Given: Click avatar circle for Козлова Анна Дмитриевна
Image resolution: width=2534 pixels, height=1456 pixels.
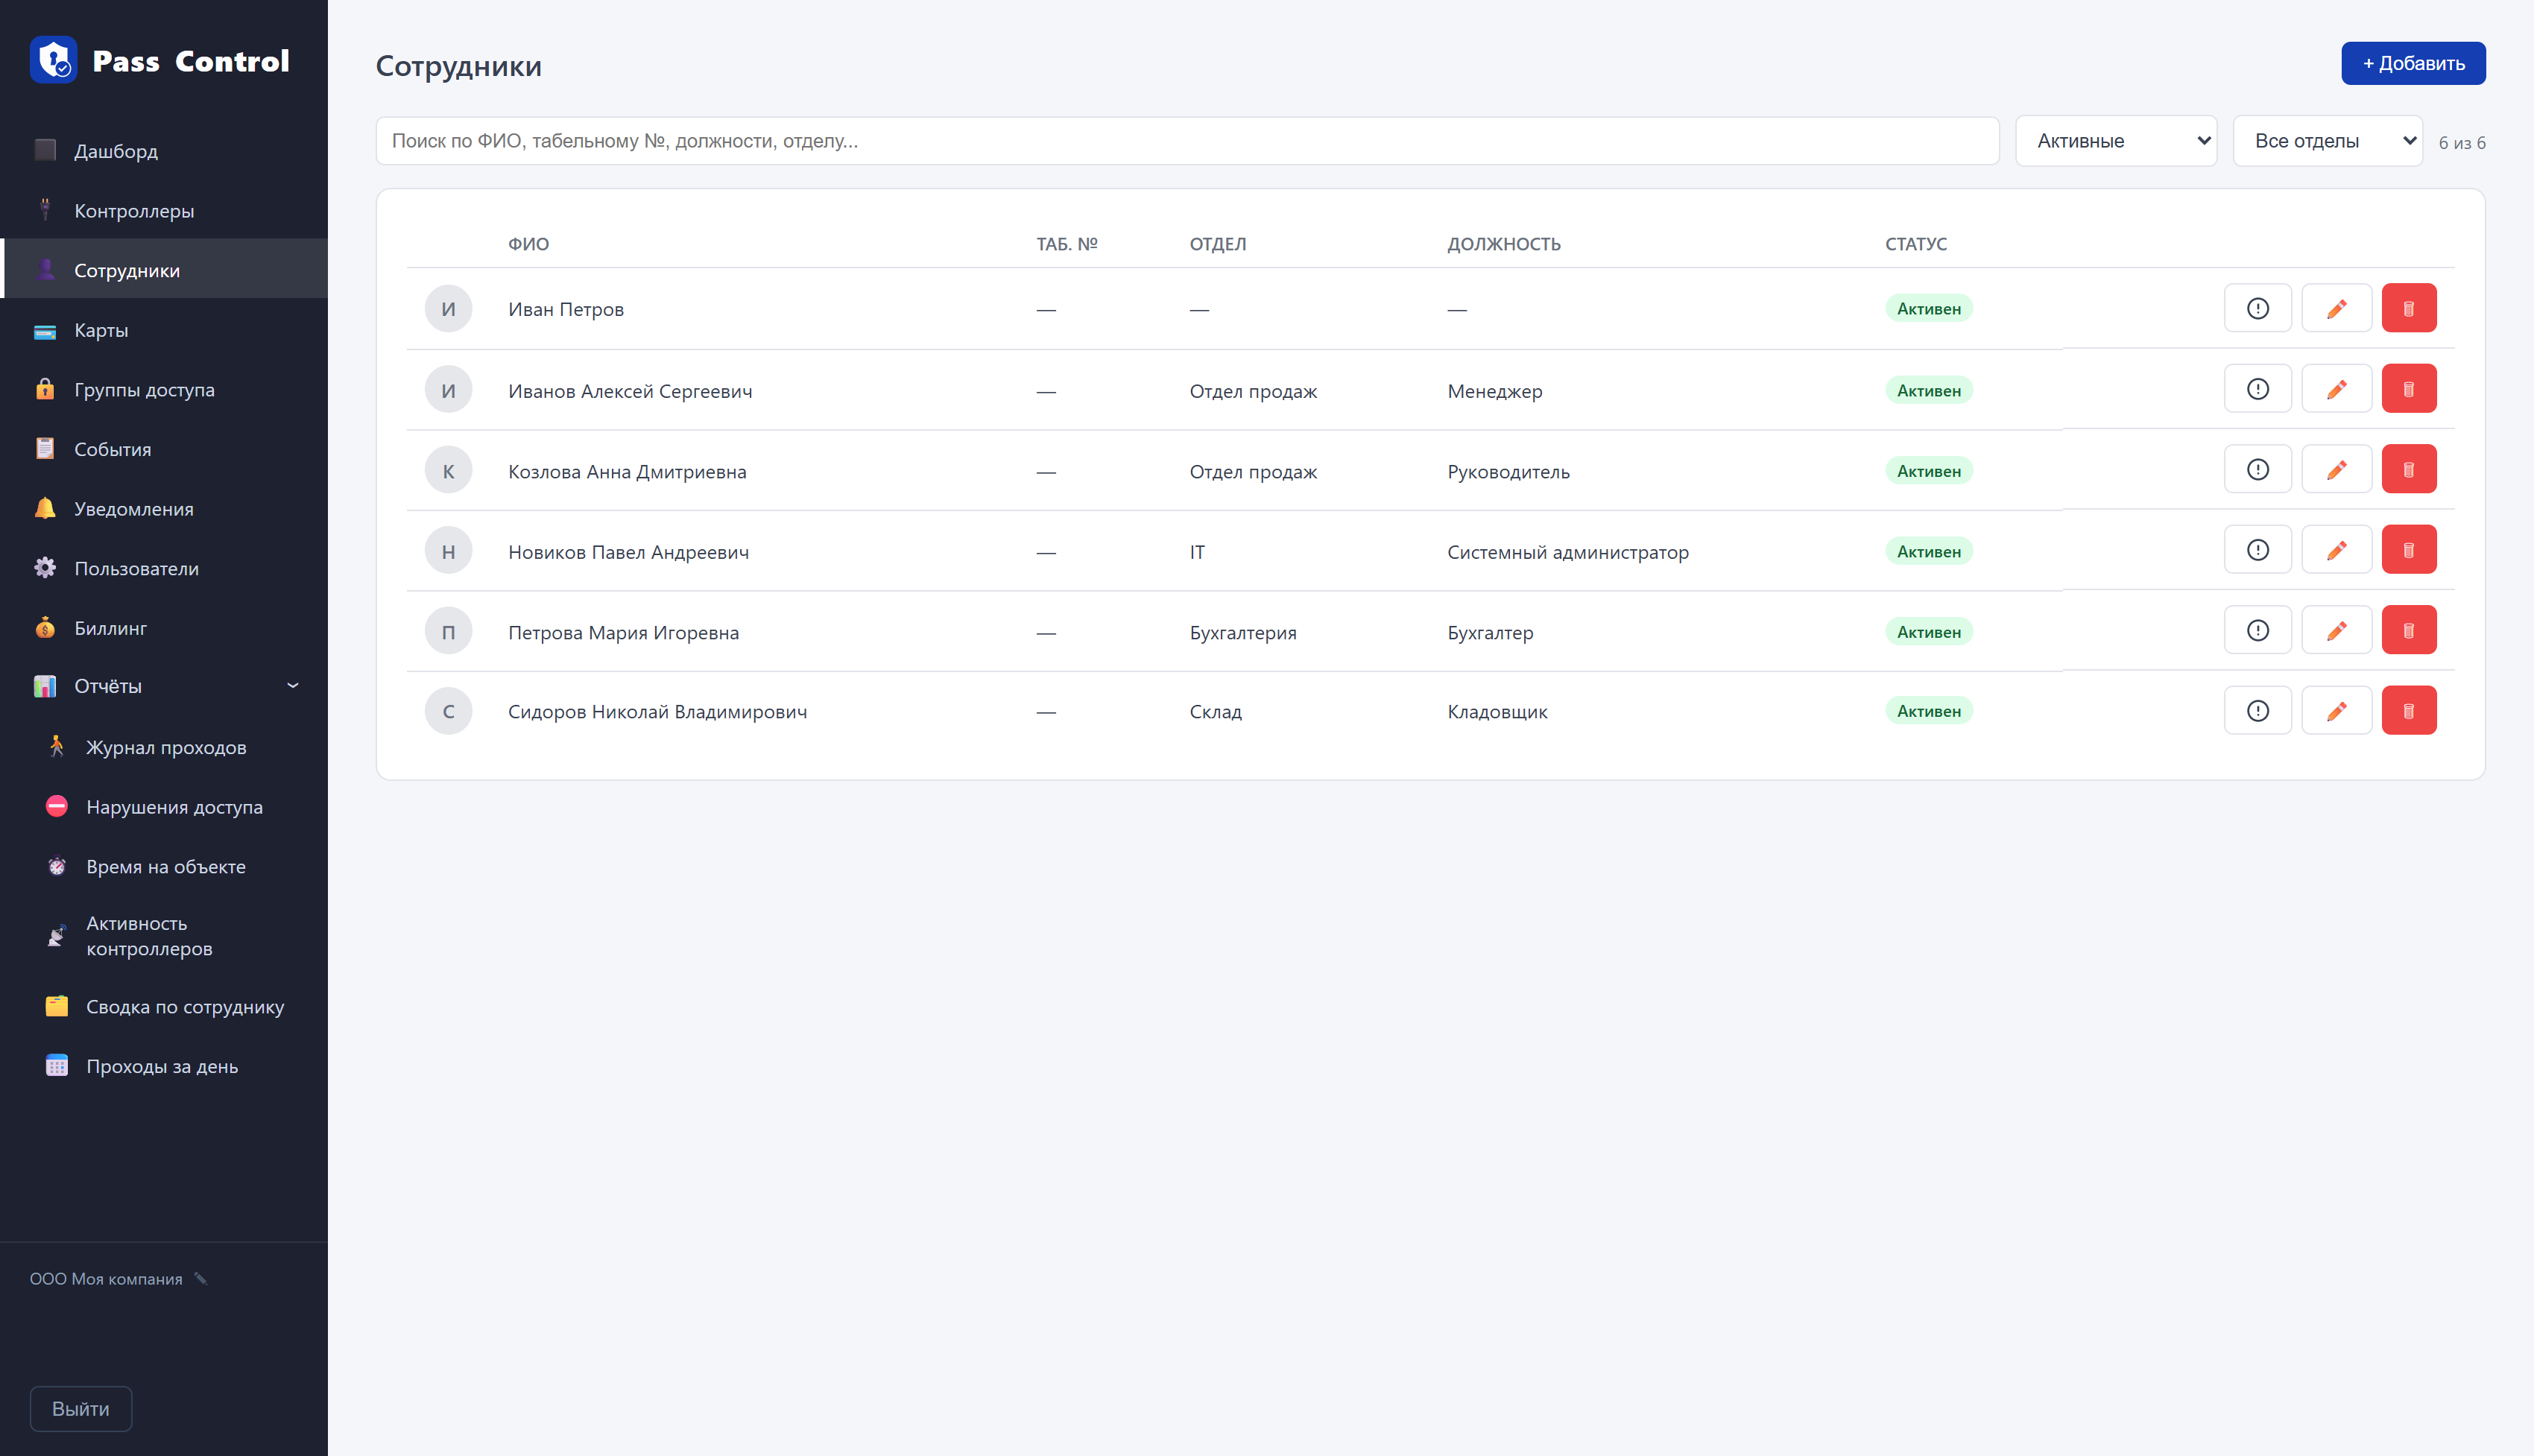Looking at the screenshot, I should [x=448, y=470].
